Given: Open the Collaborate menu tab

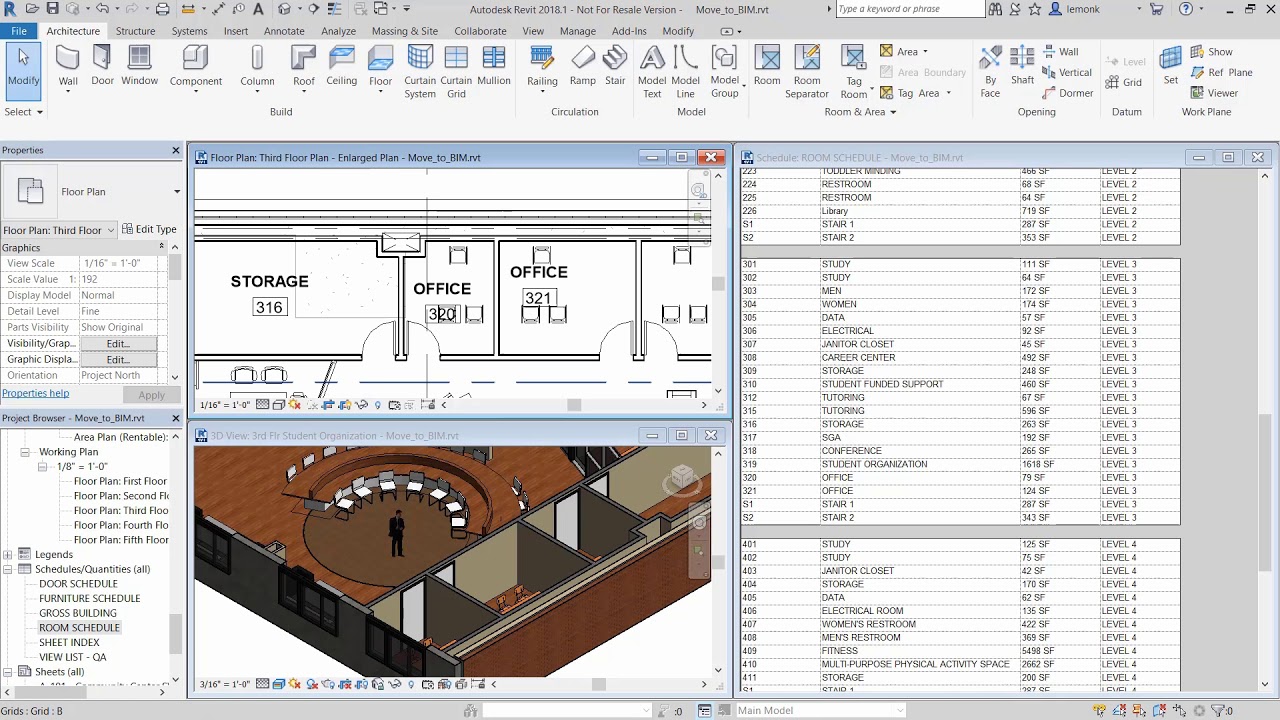Looking at the screenshot, I should pyautogui.click(x=480, y=31).
